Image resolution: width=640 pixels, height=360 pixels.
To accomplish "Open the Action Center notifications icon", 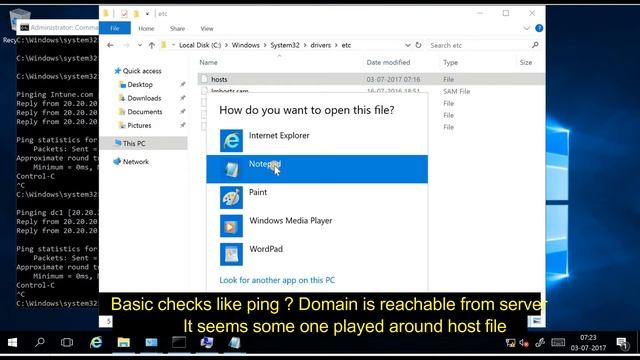I will tap(622, 343).
